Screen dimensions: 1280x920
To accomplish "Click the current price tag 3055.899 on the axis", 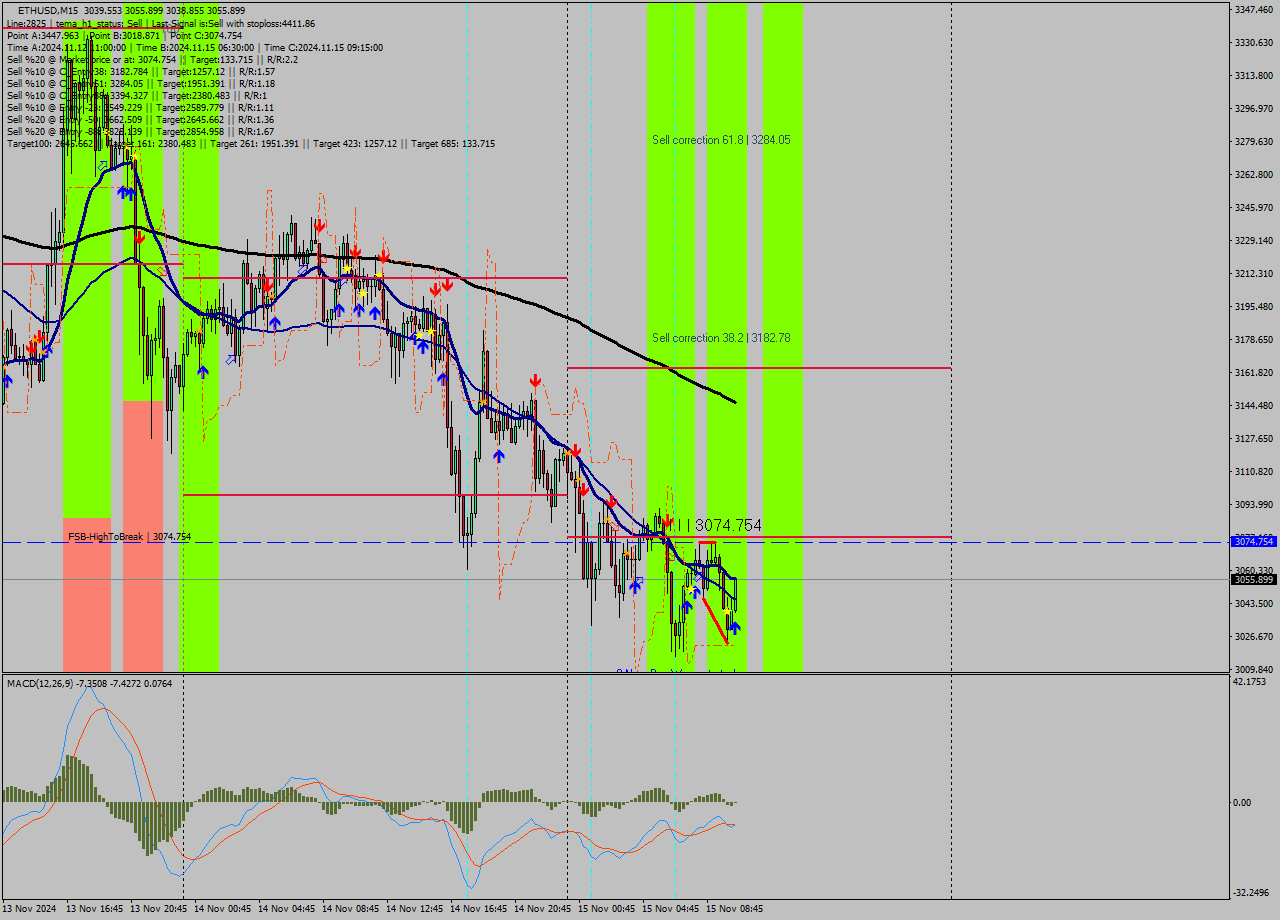I will click(1254, 579).
